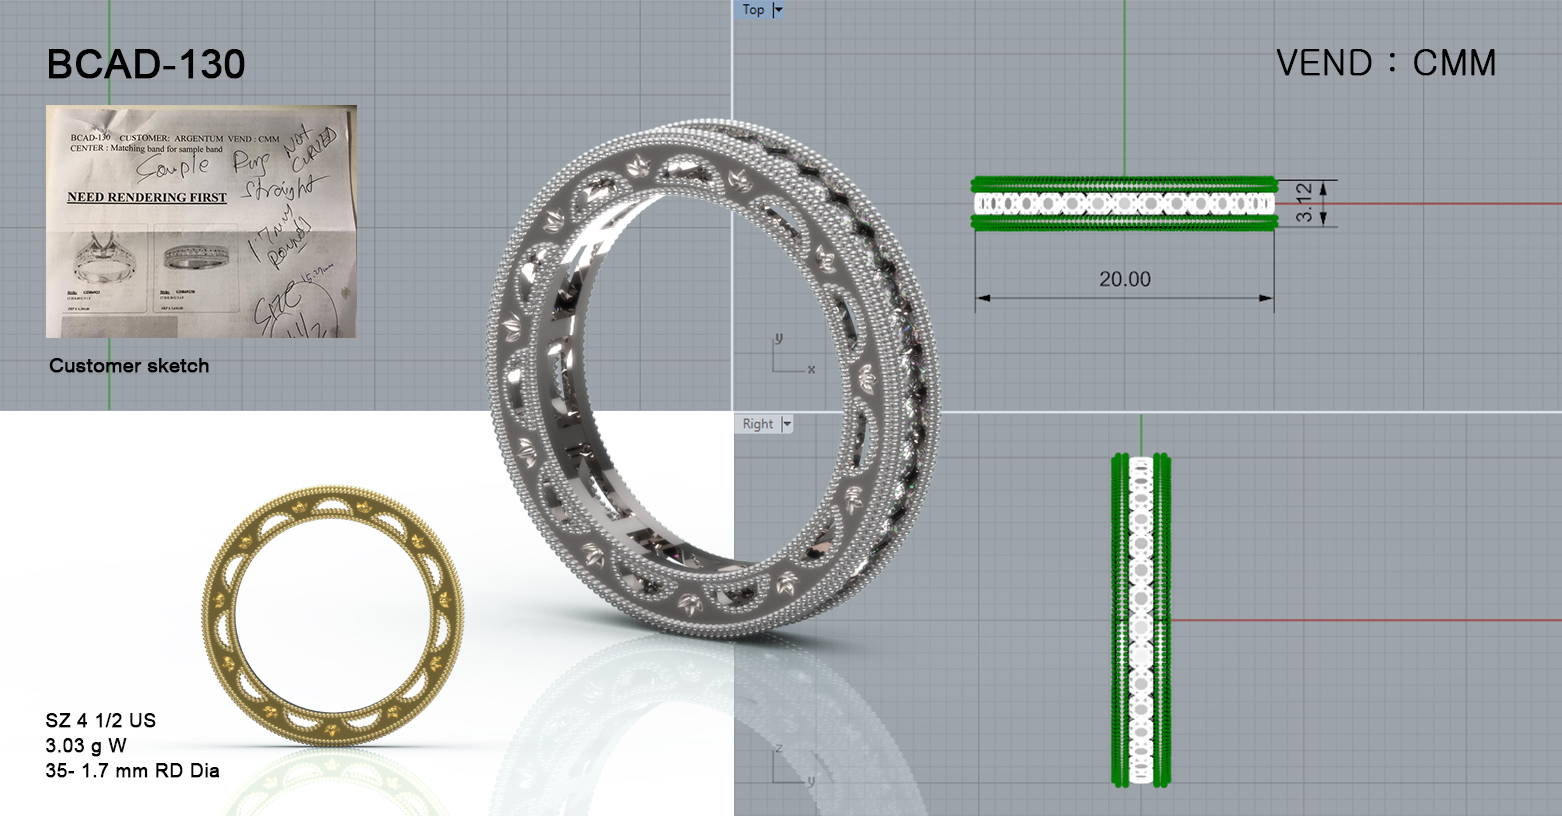Click the Right viewport title label
The height and width of the screenshot is (816, 1562).
point(757,424)
